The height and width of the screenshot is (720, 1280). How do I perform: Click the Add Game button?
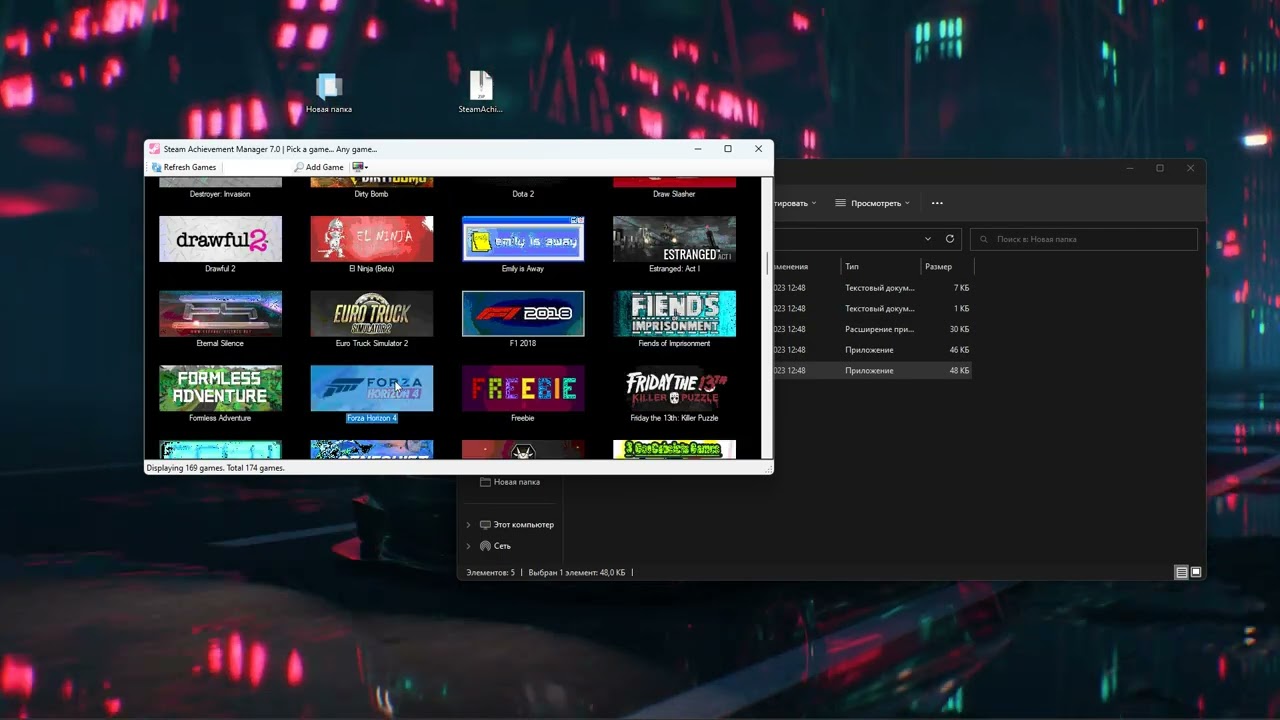pyautogui.click(x=319, y=167)
